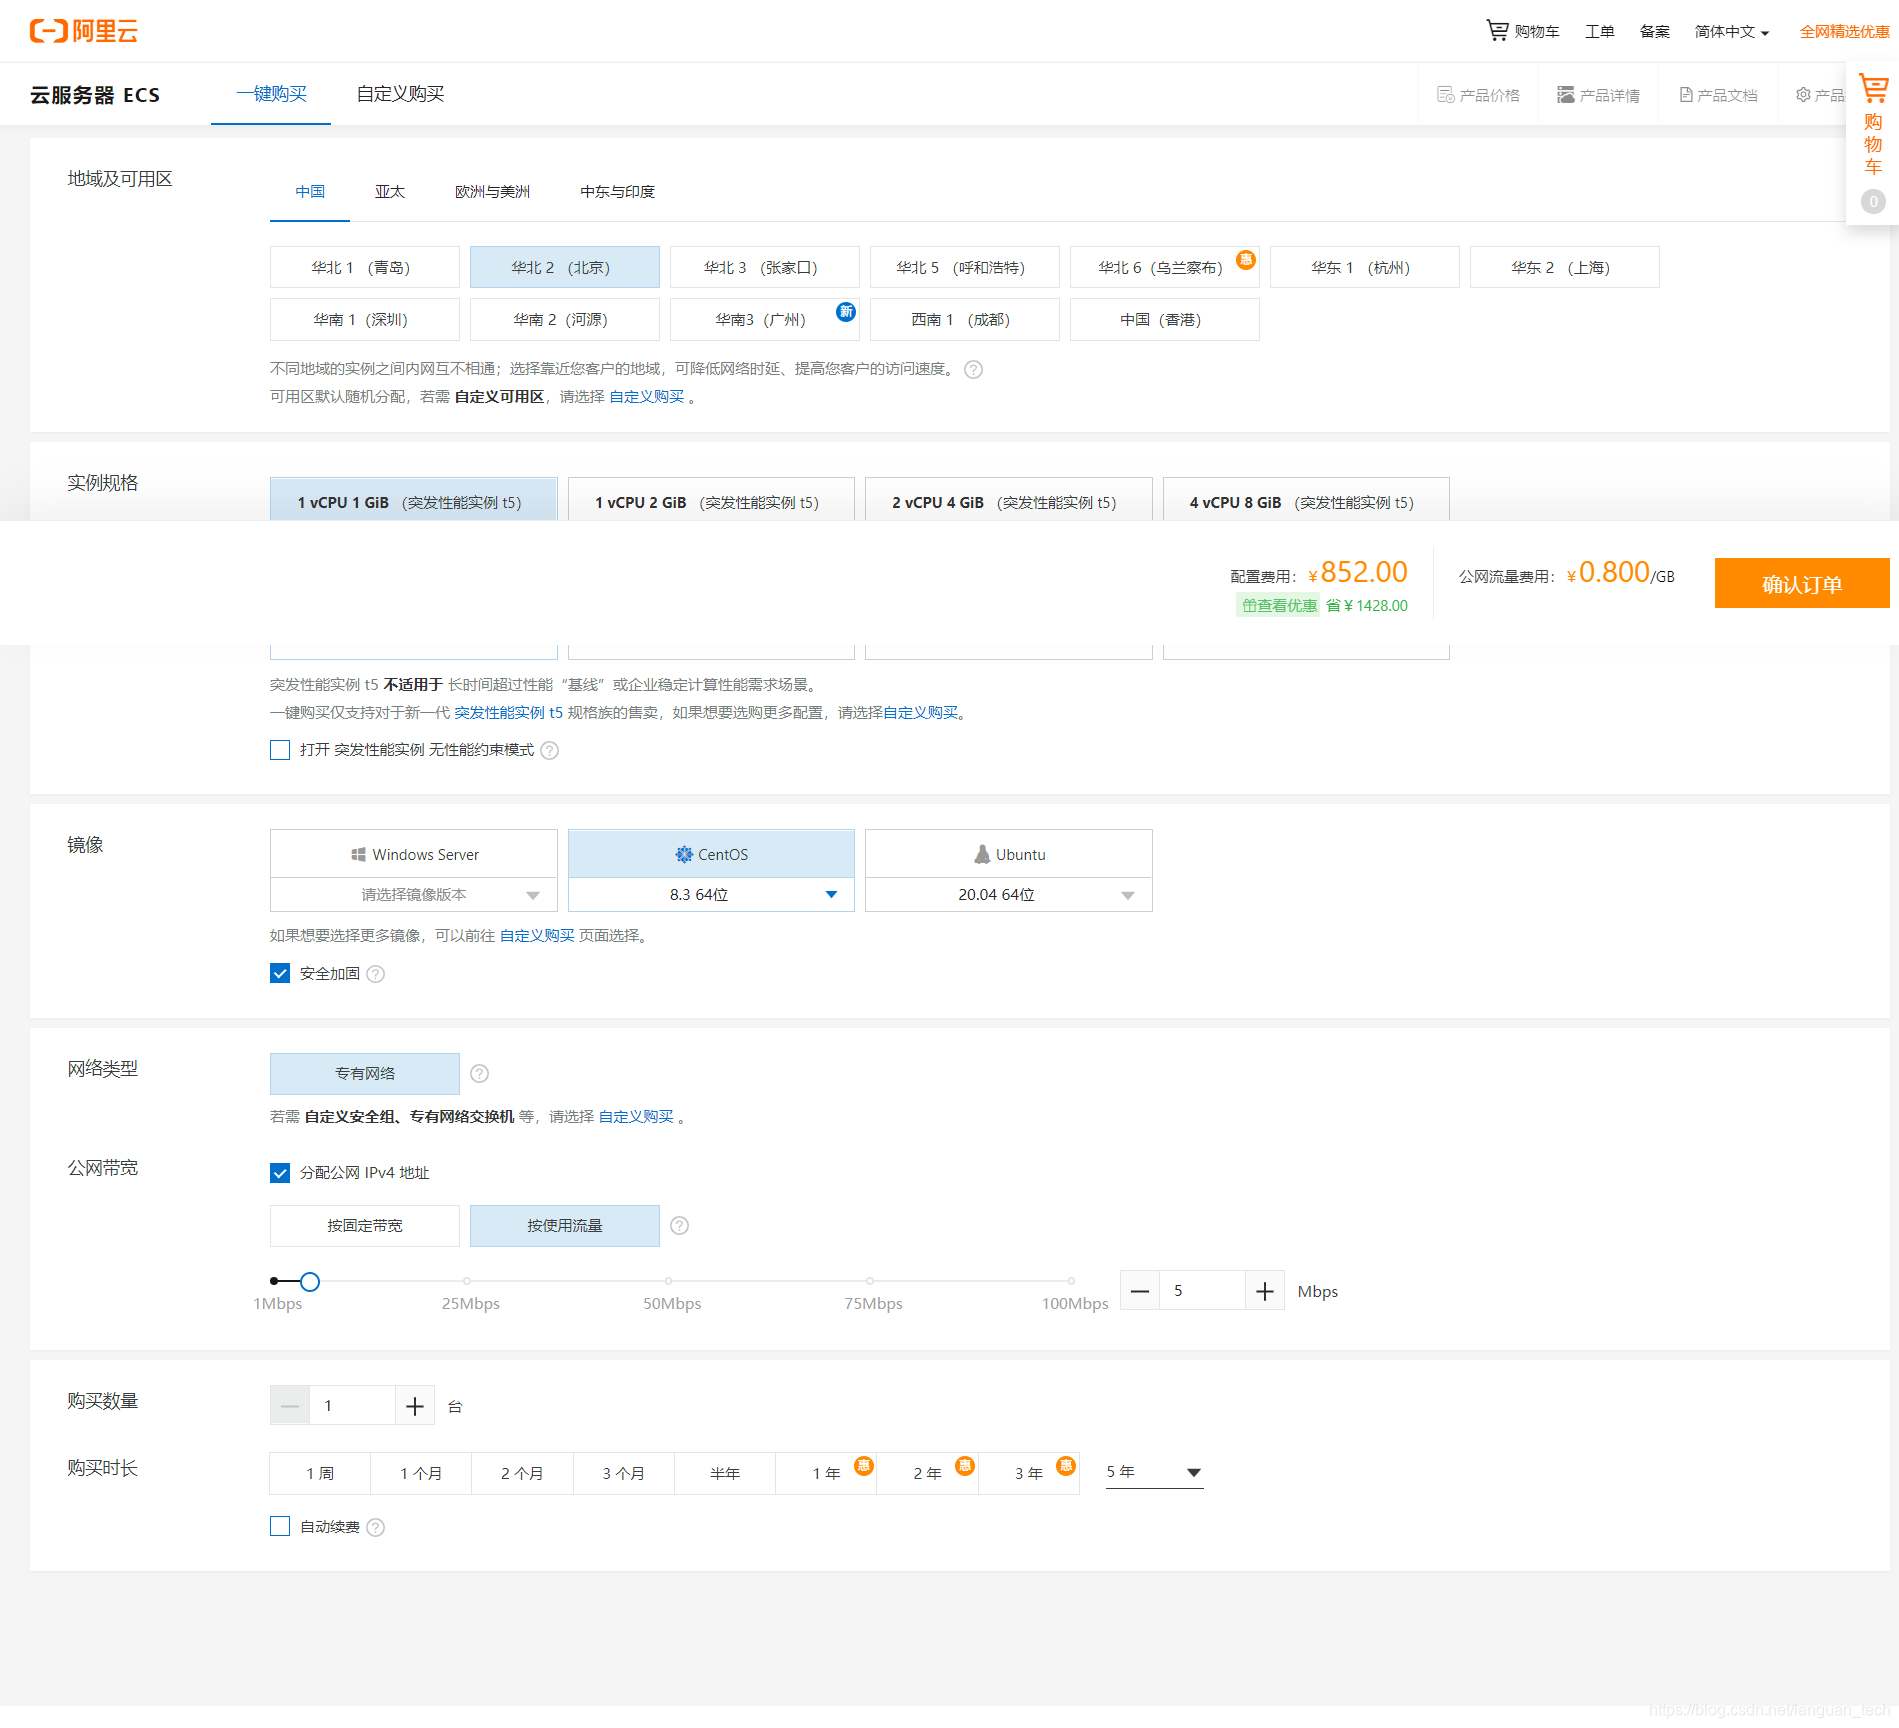The width and height of the screenshot is (1899, 1728).
Task: Open 产品价格 pricing icon link
Action: [x=1478, y=95]
